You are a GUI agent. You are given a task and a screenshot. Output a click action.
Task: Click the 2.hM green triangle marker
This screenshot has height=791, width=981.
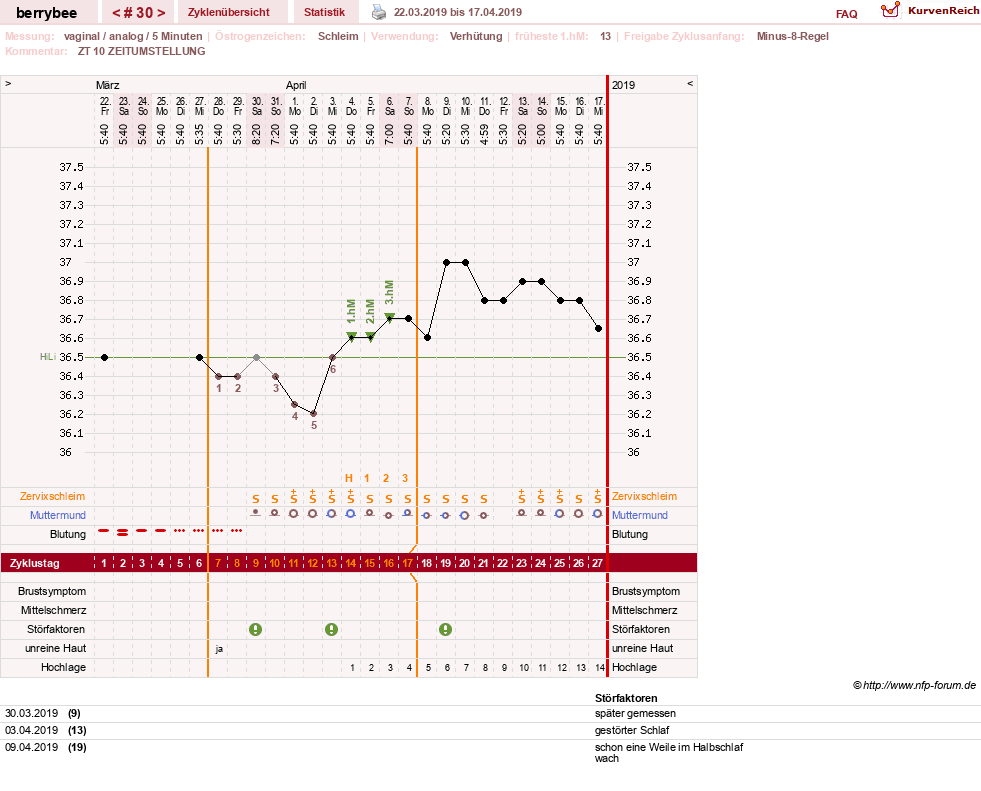point(370,336)
